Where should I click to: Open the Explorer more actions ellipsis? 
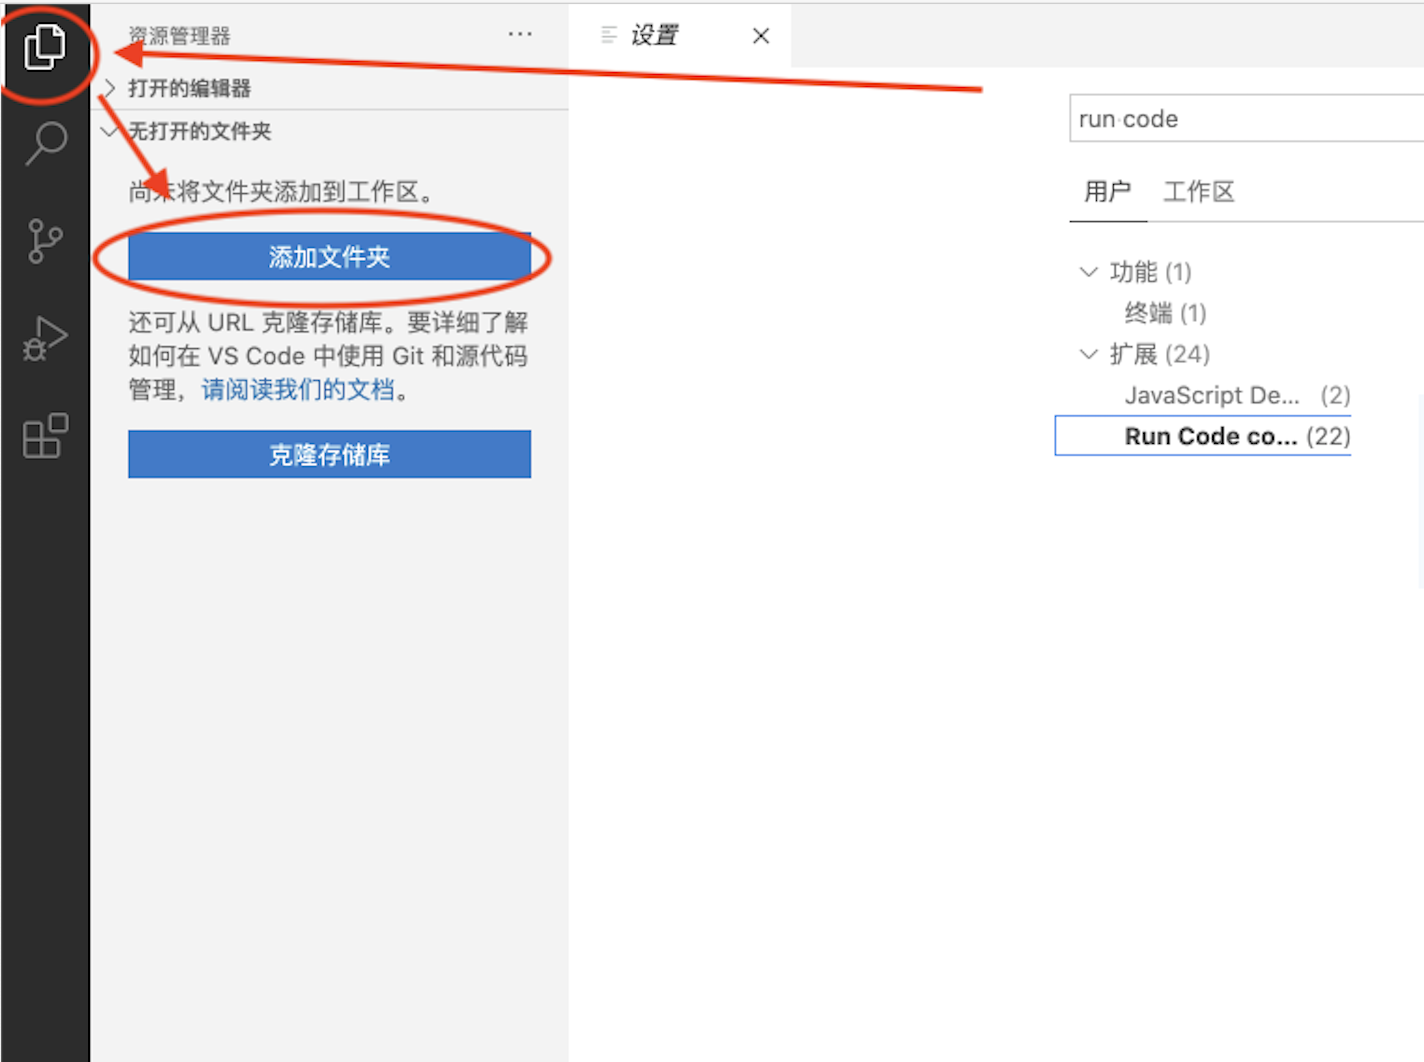click(520, 34)
